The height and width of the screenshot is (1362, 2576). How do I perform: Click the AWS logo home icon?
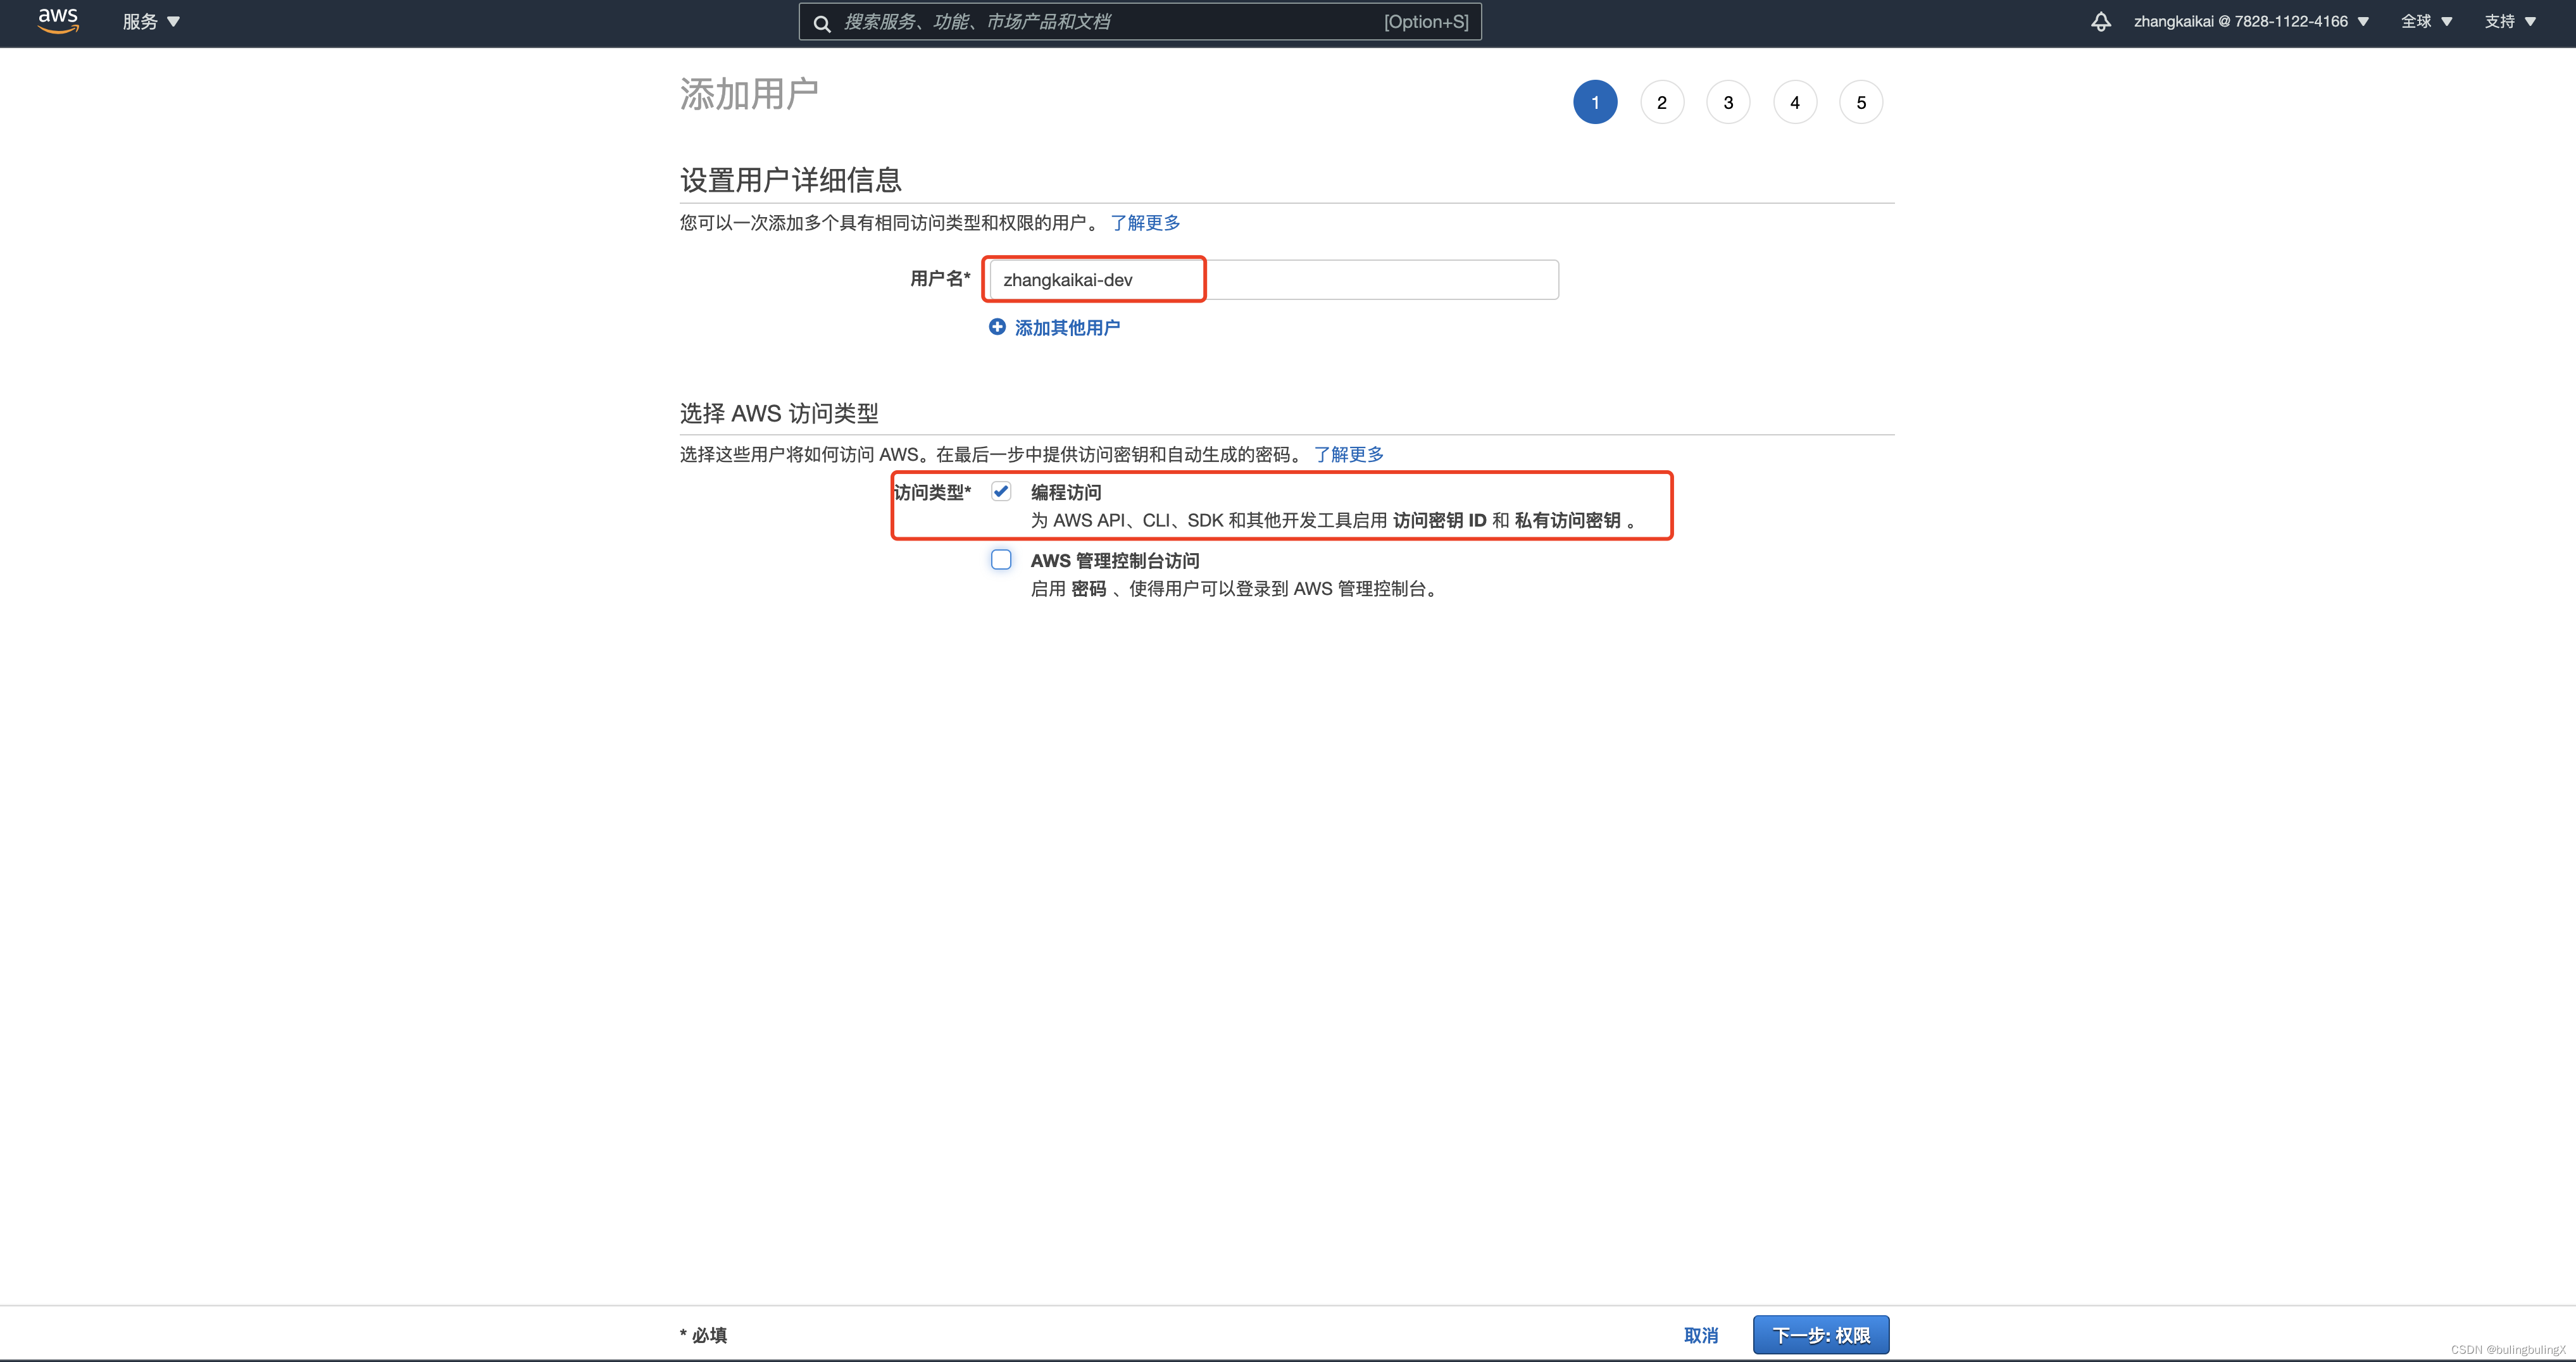pos(58,21)
